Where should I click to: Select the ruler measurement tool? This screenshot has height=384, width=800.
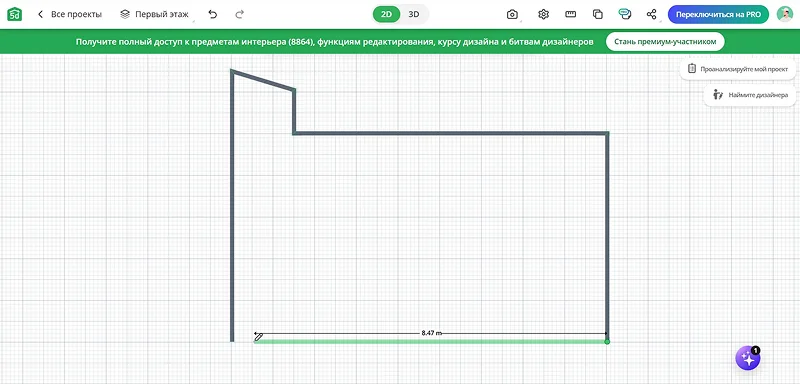pyautogui.click(x=571, y=14)
